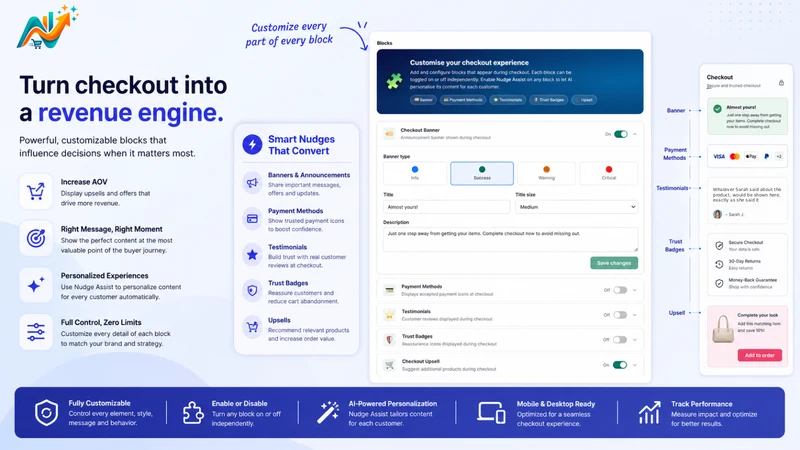Screen dimensions: 800x450
Task: Turn off the Checkout Banner toggle
Action: (x=620, y=134)
